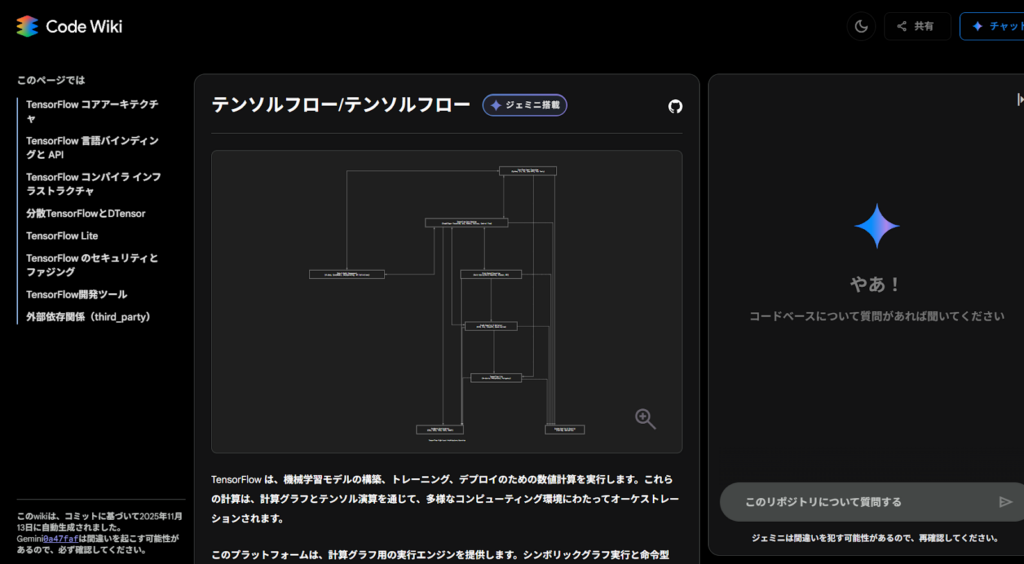
Task: Select TensorFlow 言語バインディングと API in sidebar
Action: click(92, 148)
